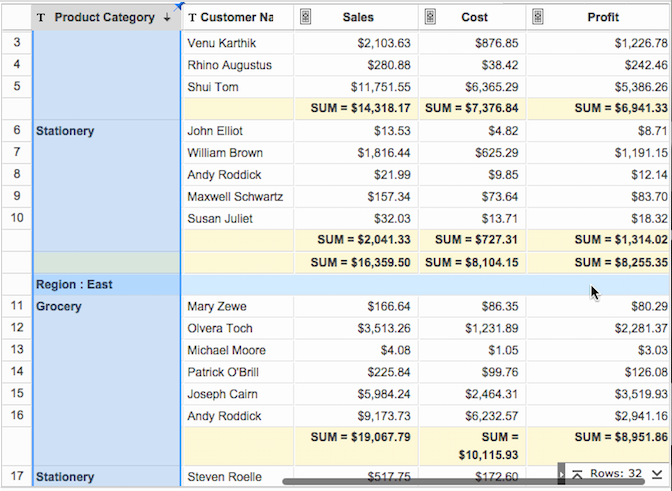Click the horizontal scrollbar at the bottom
The width and height of the screenshot is (672, 491).
pos(420,482)
